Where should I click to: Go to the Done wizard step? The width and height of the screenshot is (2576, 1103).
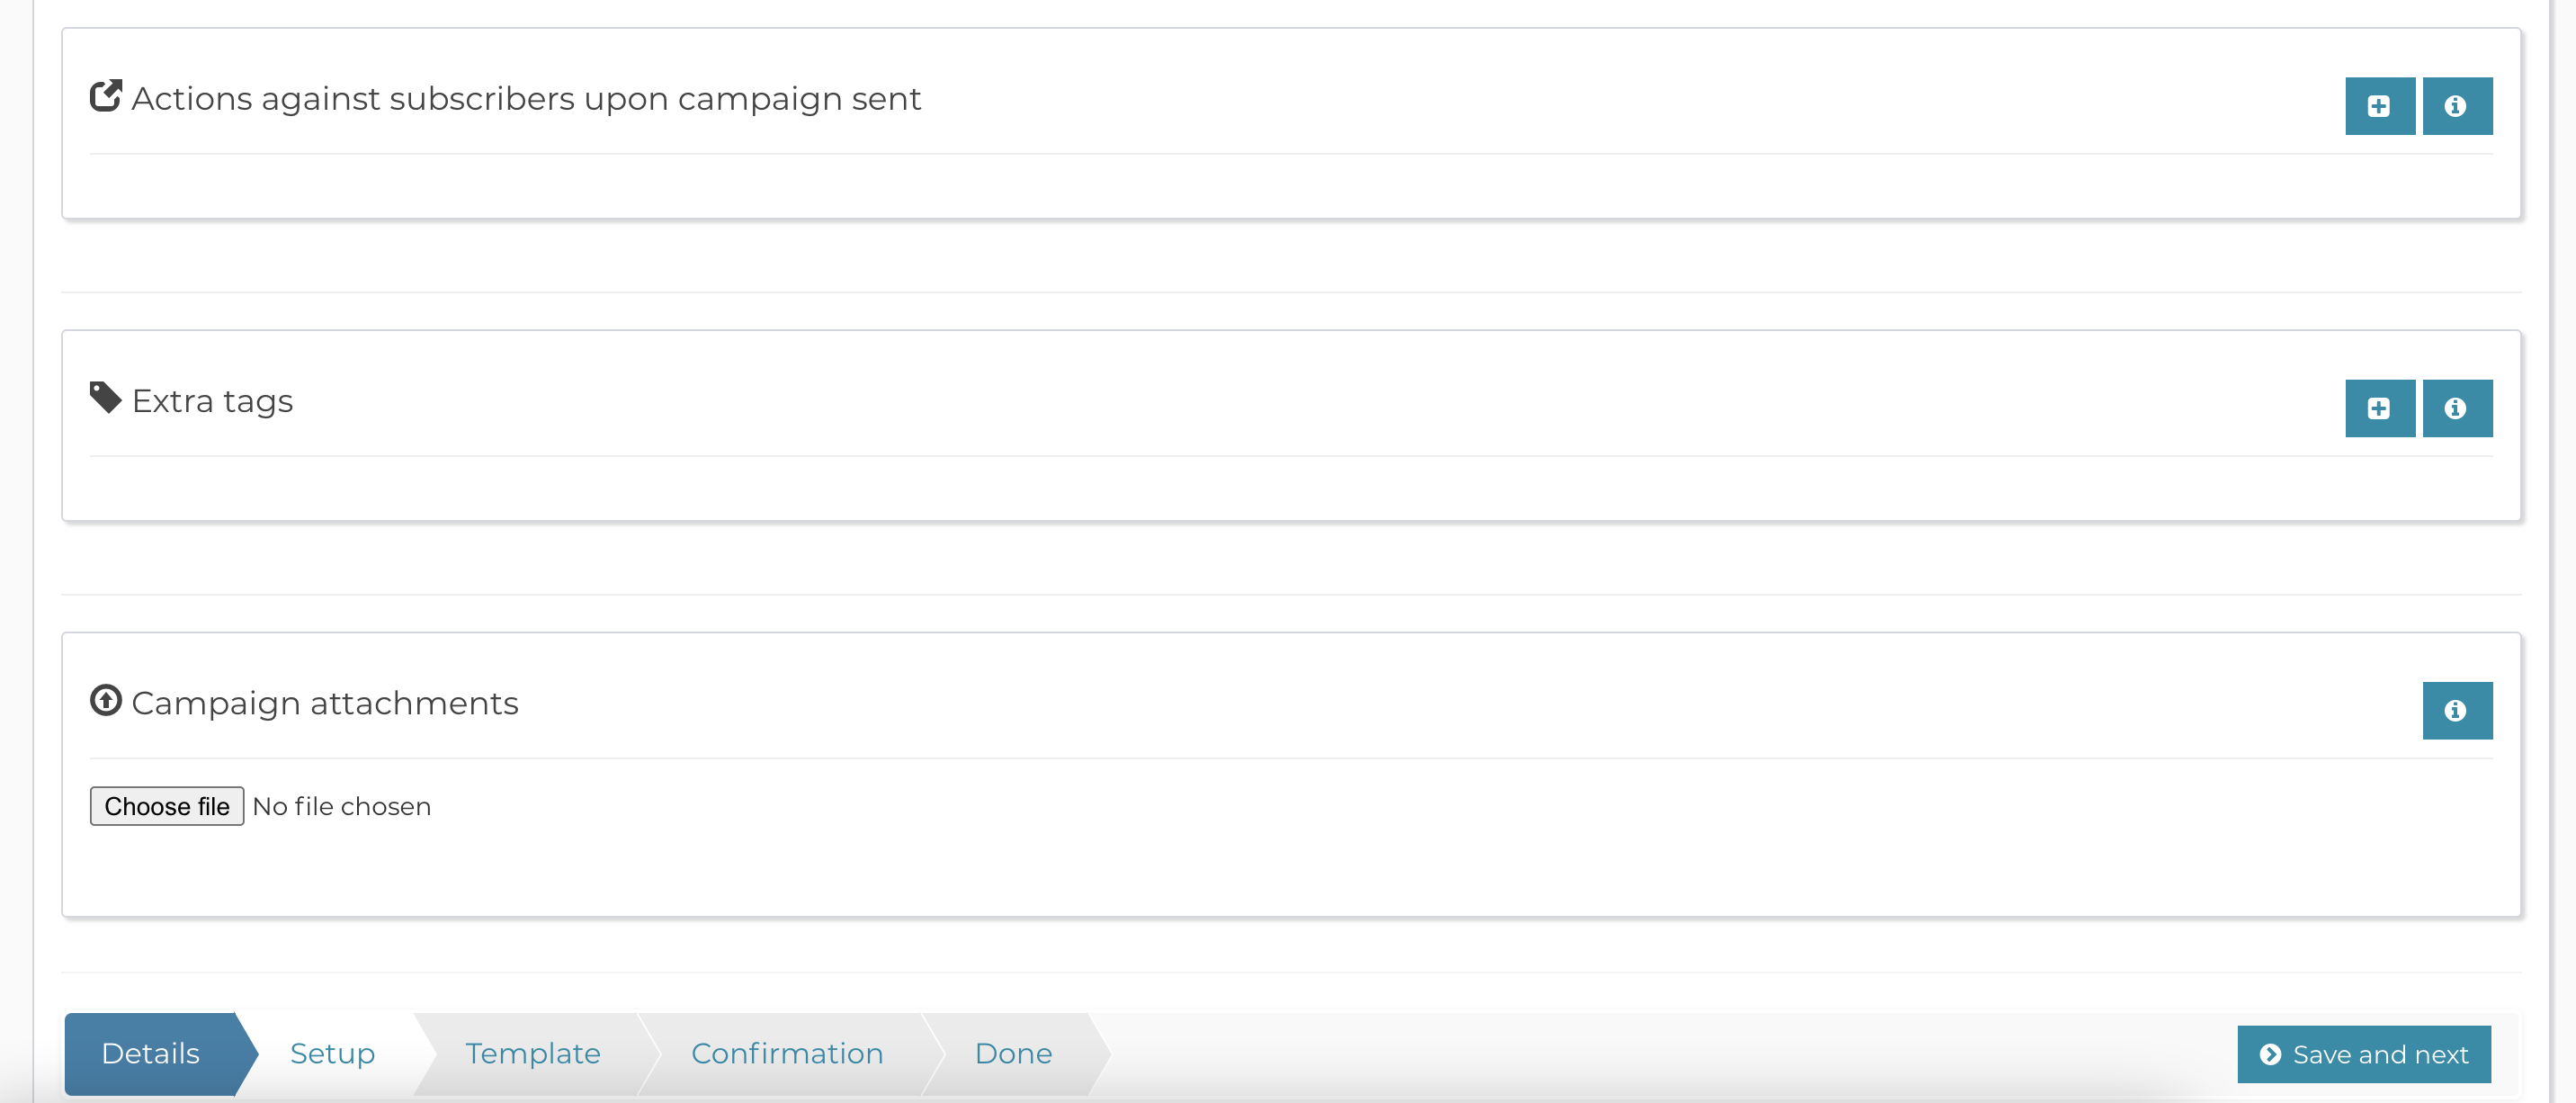[x=1013, y=1053]
